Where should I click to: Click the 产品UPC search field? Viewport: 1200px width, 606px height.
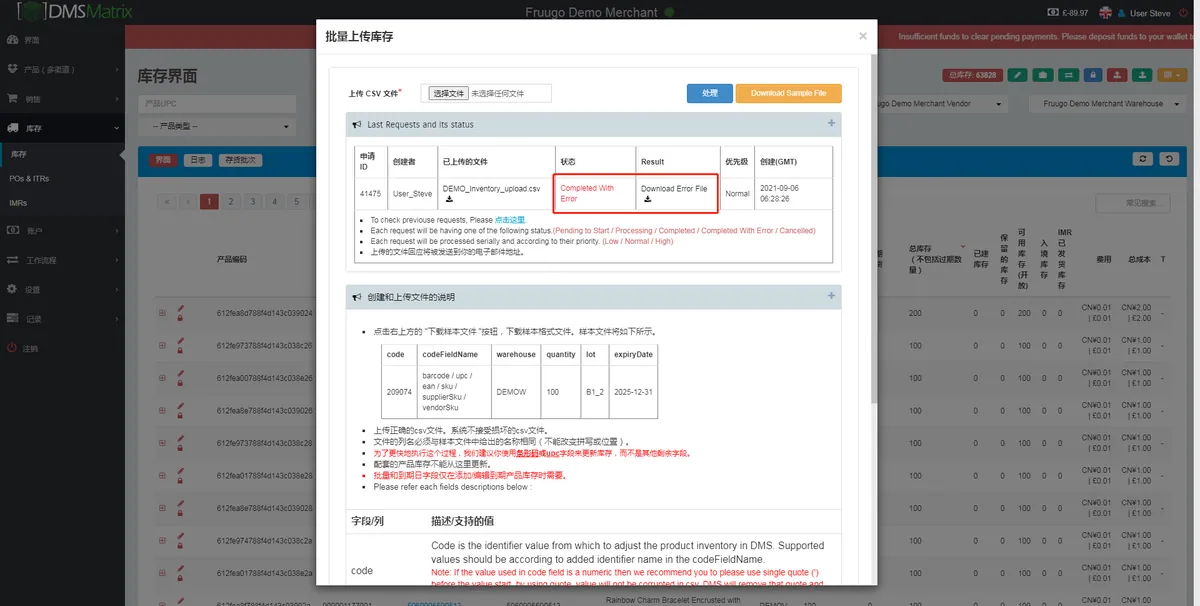click(217, 103)
